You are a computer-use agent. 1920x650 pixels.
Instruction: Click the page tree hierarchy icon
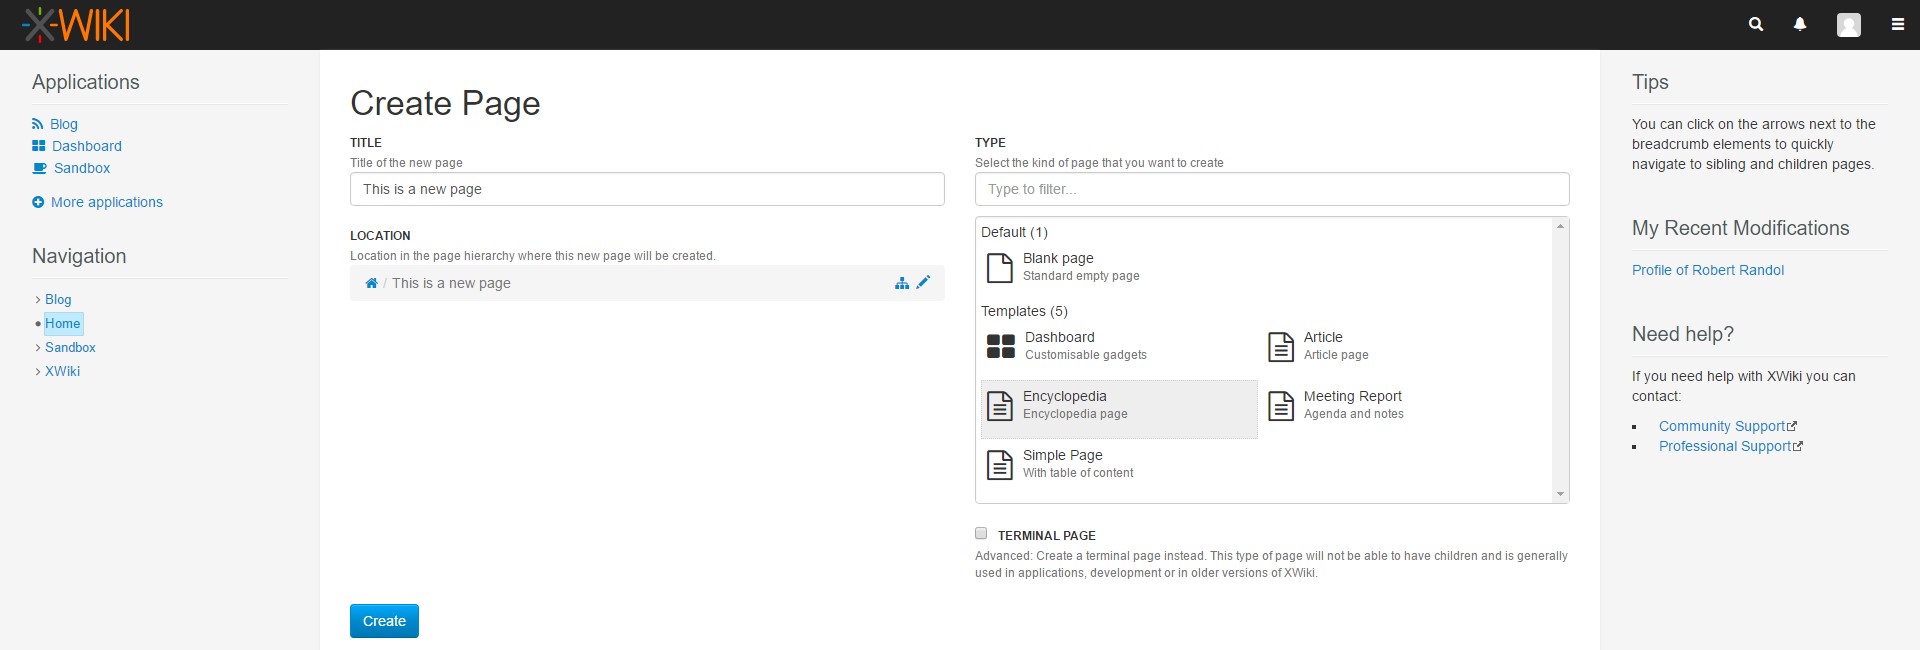[x=902, y=283]
